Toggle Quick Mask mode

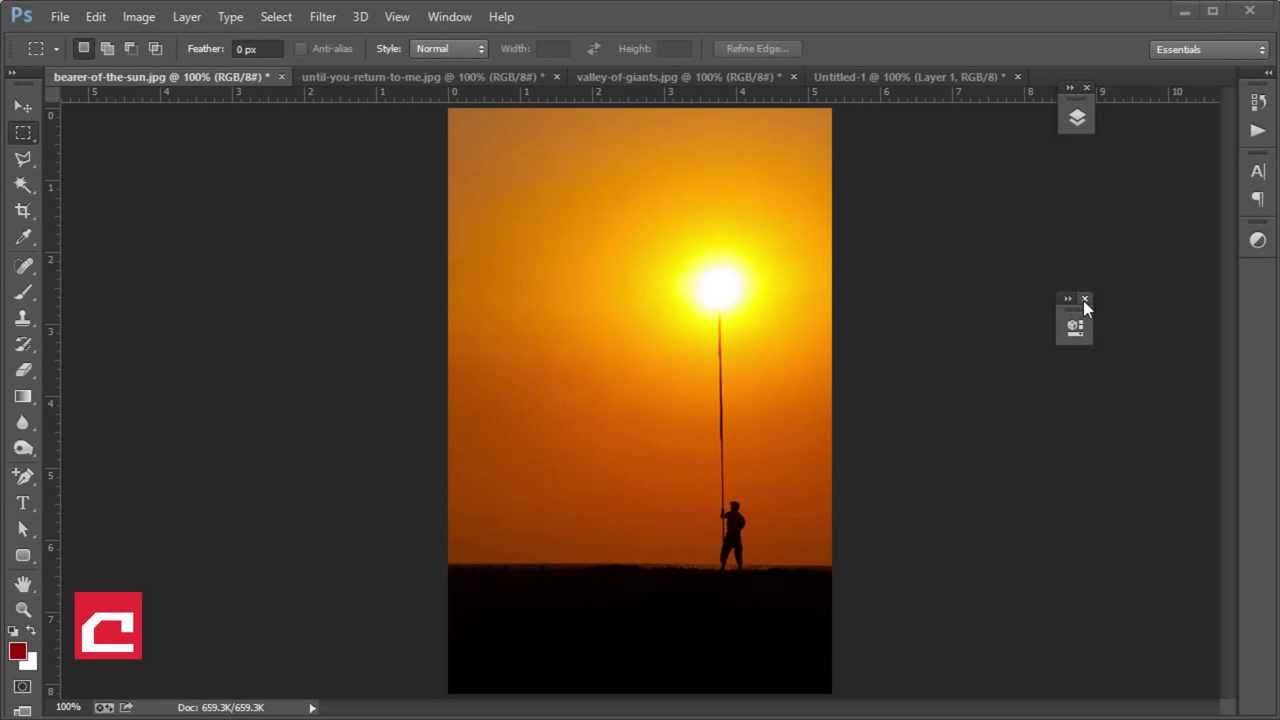tap(23, 687)
